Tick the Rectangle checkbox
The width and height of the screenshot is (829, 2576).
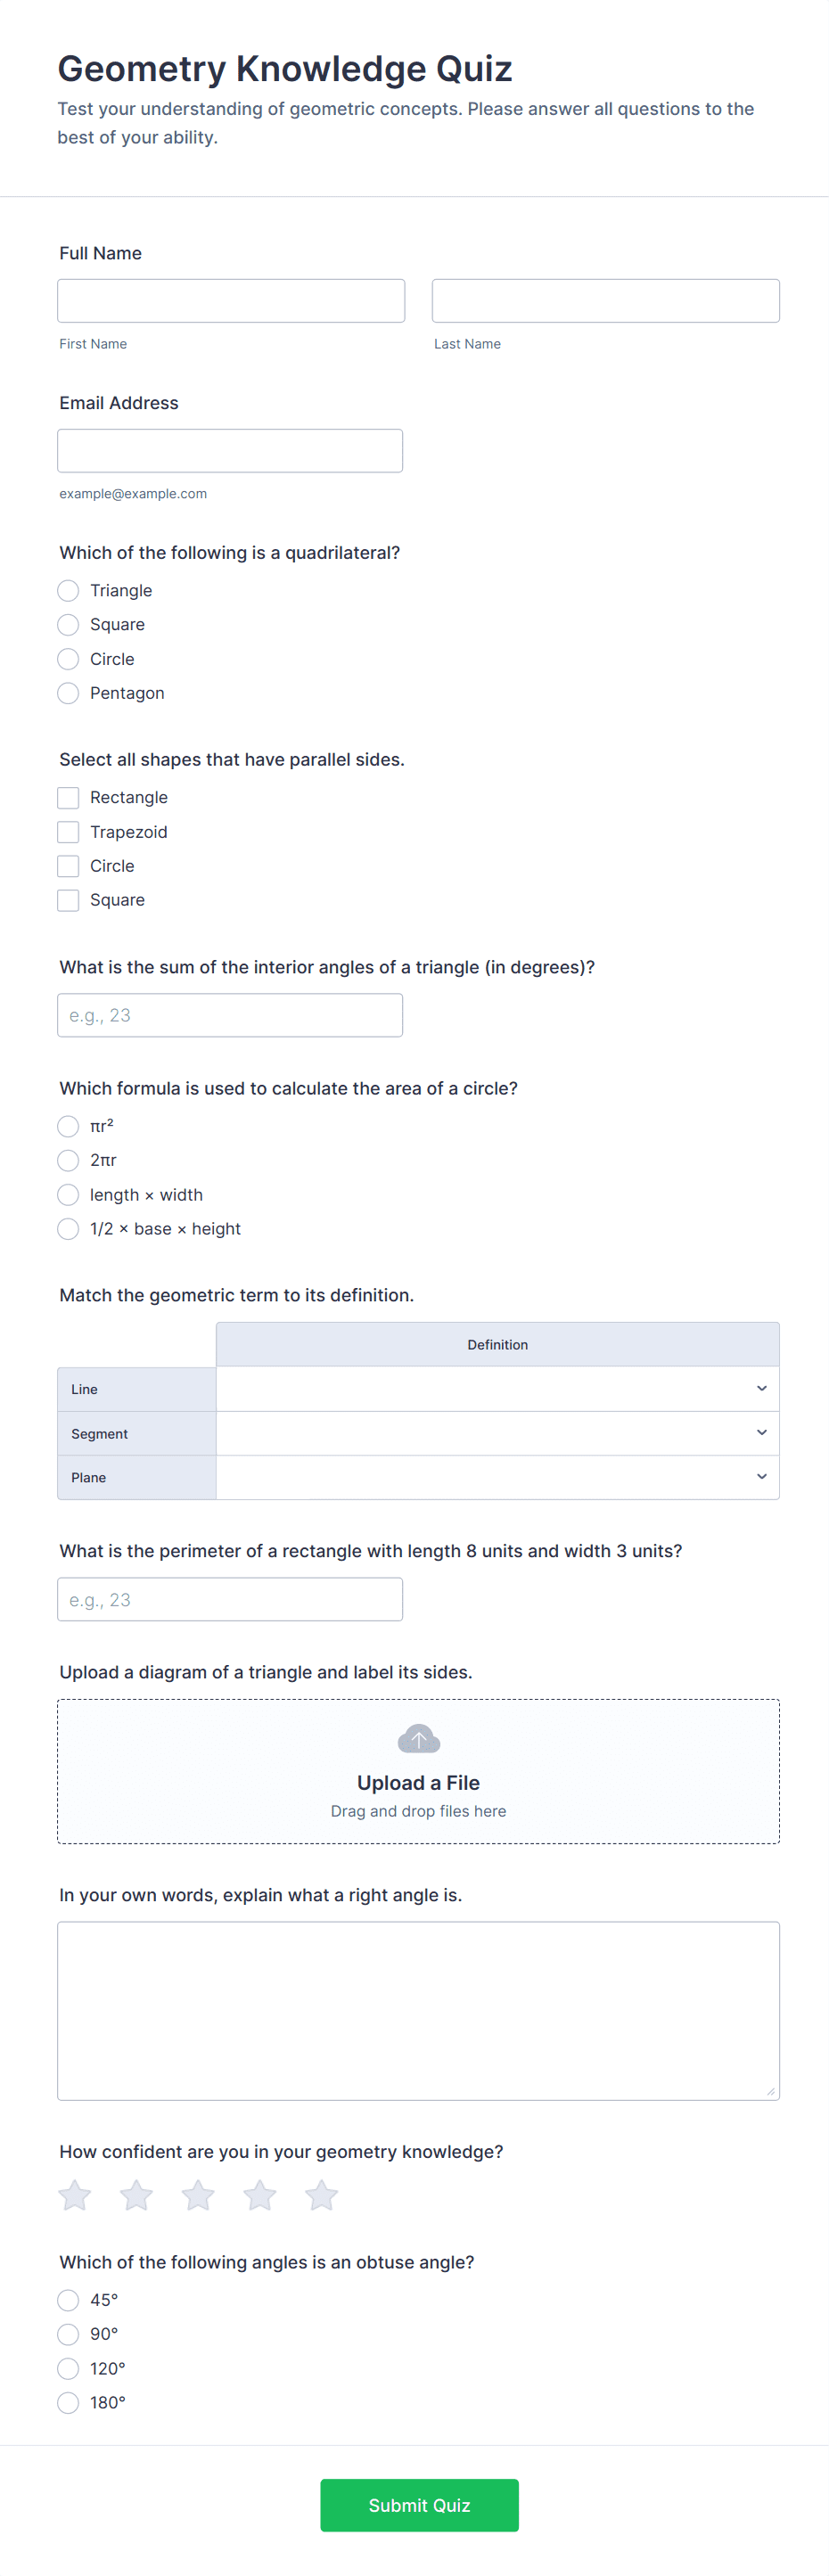(x=68, y=798)
